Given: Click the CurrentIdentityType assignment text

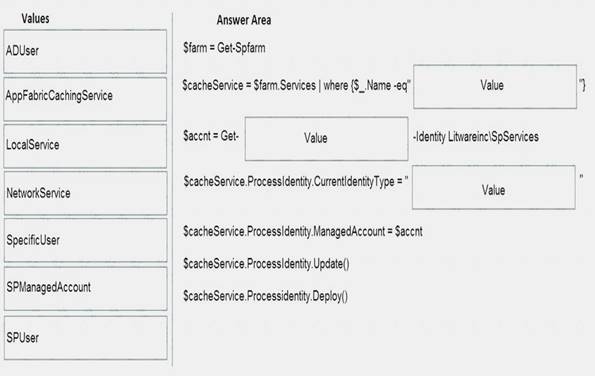Looking at the screenshot, I should coord(296,181).
